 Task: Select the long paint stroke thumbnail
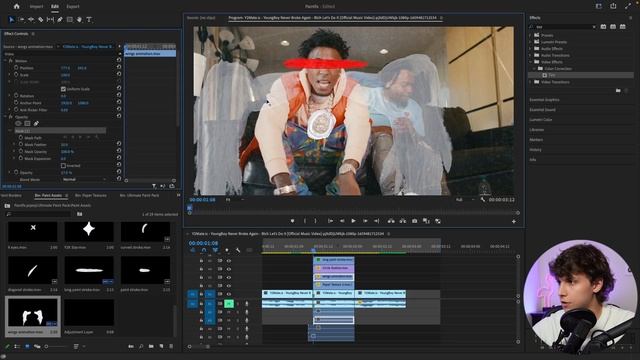pyautogui.click(x=89, y=270)
